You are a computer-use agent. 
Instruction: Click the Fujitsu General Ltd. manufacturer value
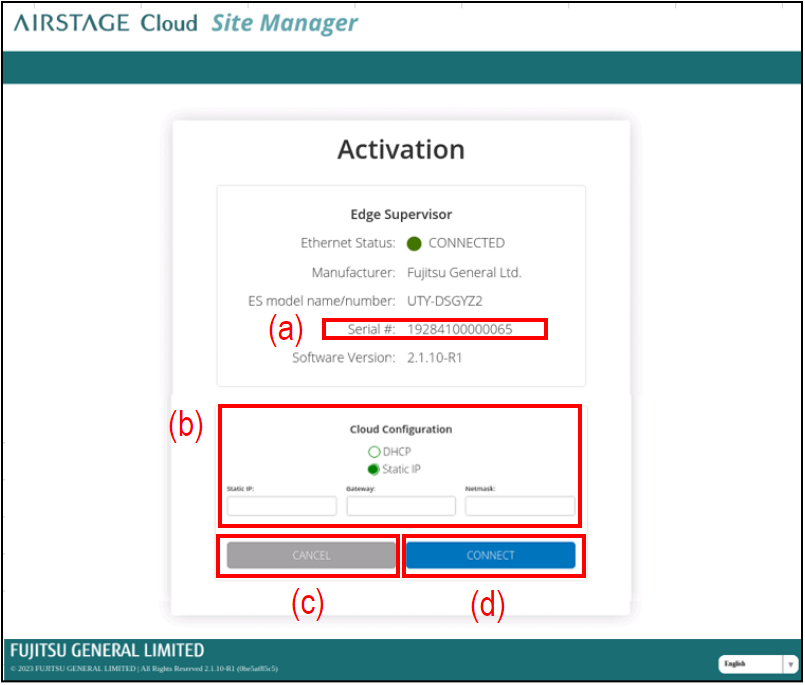[x=464, y=272]
